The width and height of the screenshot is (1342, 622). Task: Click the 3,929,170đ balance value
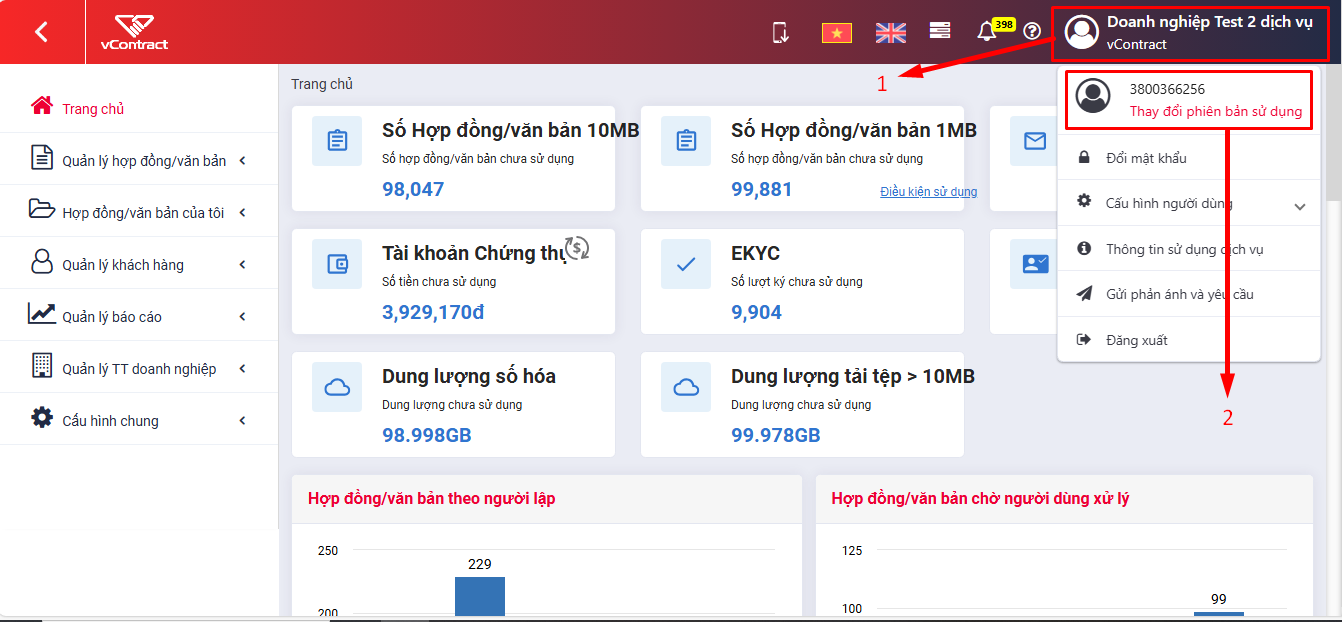pos(433,312)
